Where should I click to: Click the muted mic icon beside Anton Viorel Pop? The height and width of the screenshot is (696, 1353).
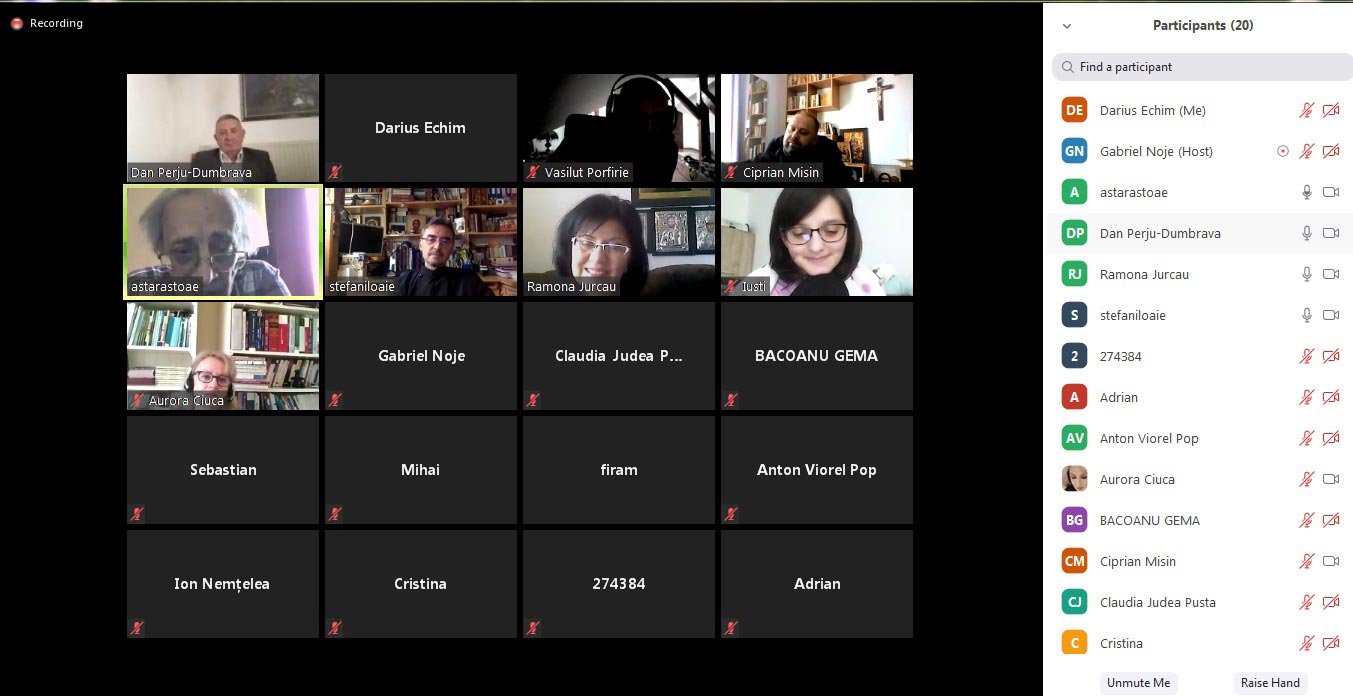pyautogui.click(x=1306, y=439)
